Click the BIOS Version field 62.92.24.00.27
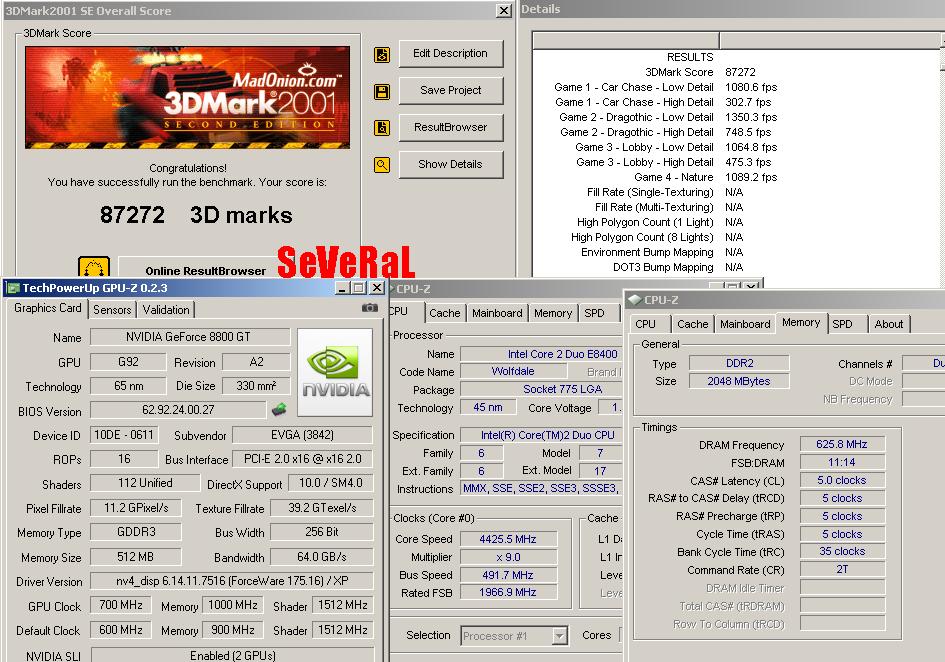Image resolution: width=945 pixels, height=662 pixels. 178,410
